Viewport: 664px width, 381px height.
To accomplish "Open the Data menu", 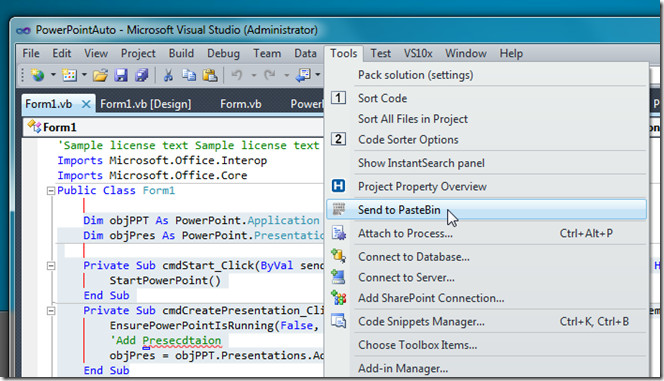I will tap(305, 53).
